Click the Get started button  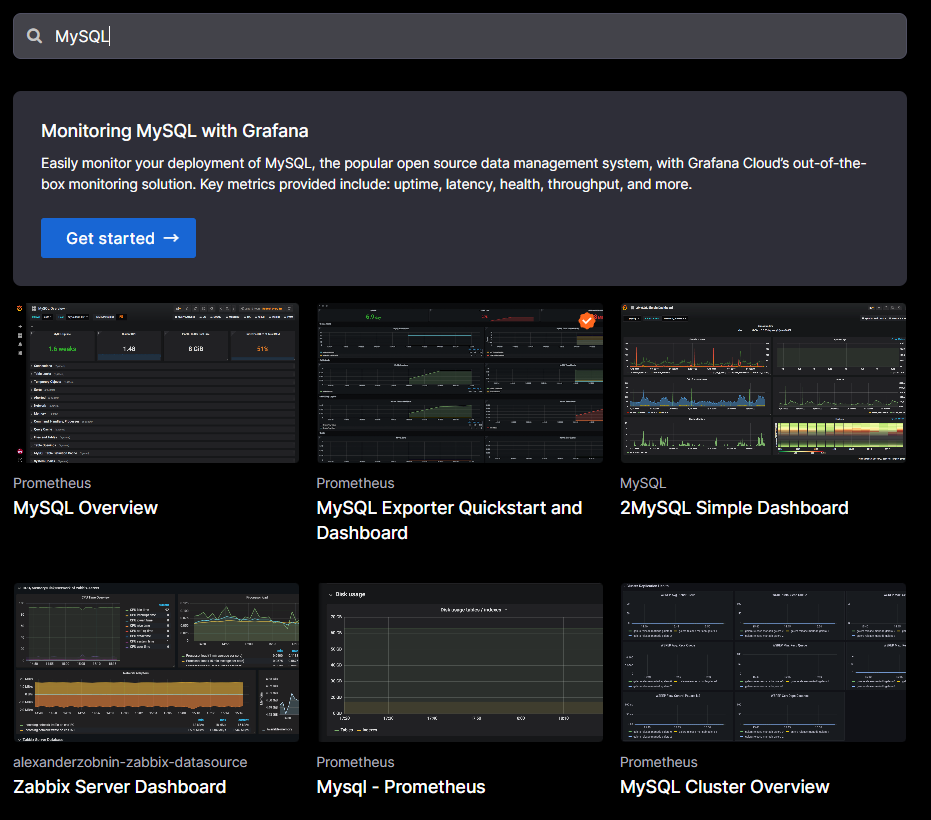click(x=118, y=238)
